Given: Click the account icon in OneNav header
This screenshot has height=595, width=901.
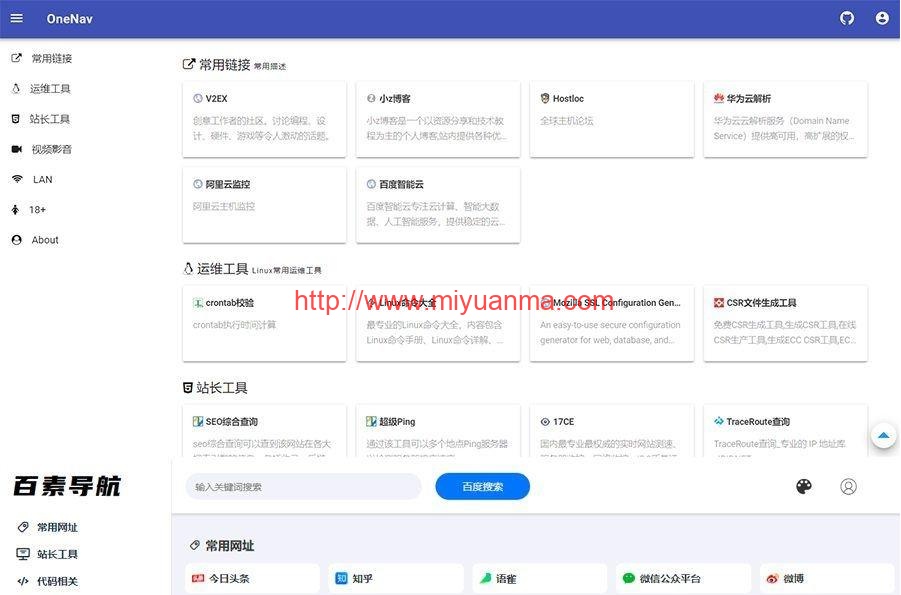Looking at the screenshot, I should point(882,18).
